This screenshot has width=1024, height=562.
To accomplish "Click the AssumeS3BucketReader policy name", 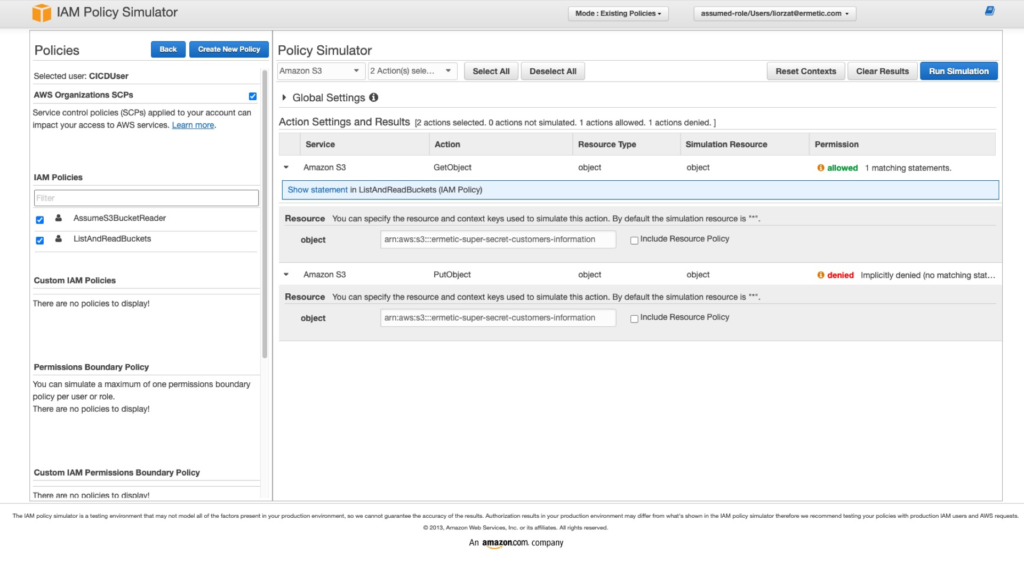I will coord(120,218).
